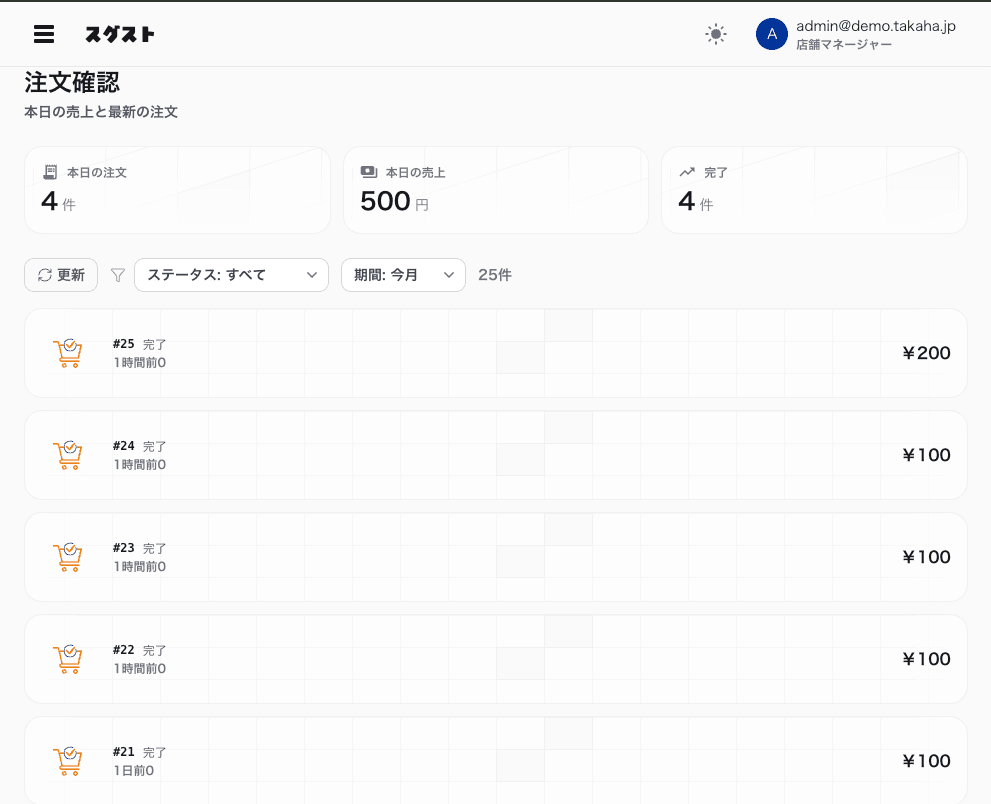The height and width of the screenshot is (804, 991).
Task: Open the 期間: 今月 dropdown
Action: (x=403, y=274)
